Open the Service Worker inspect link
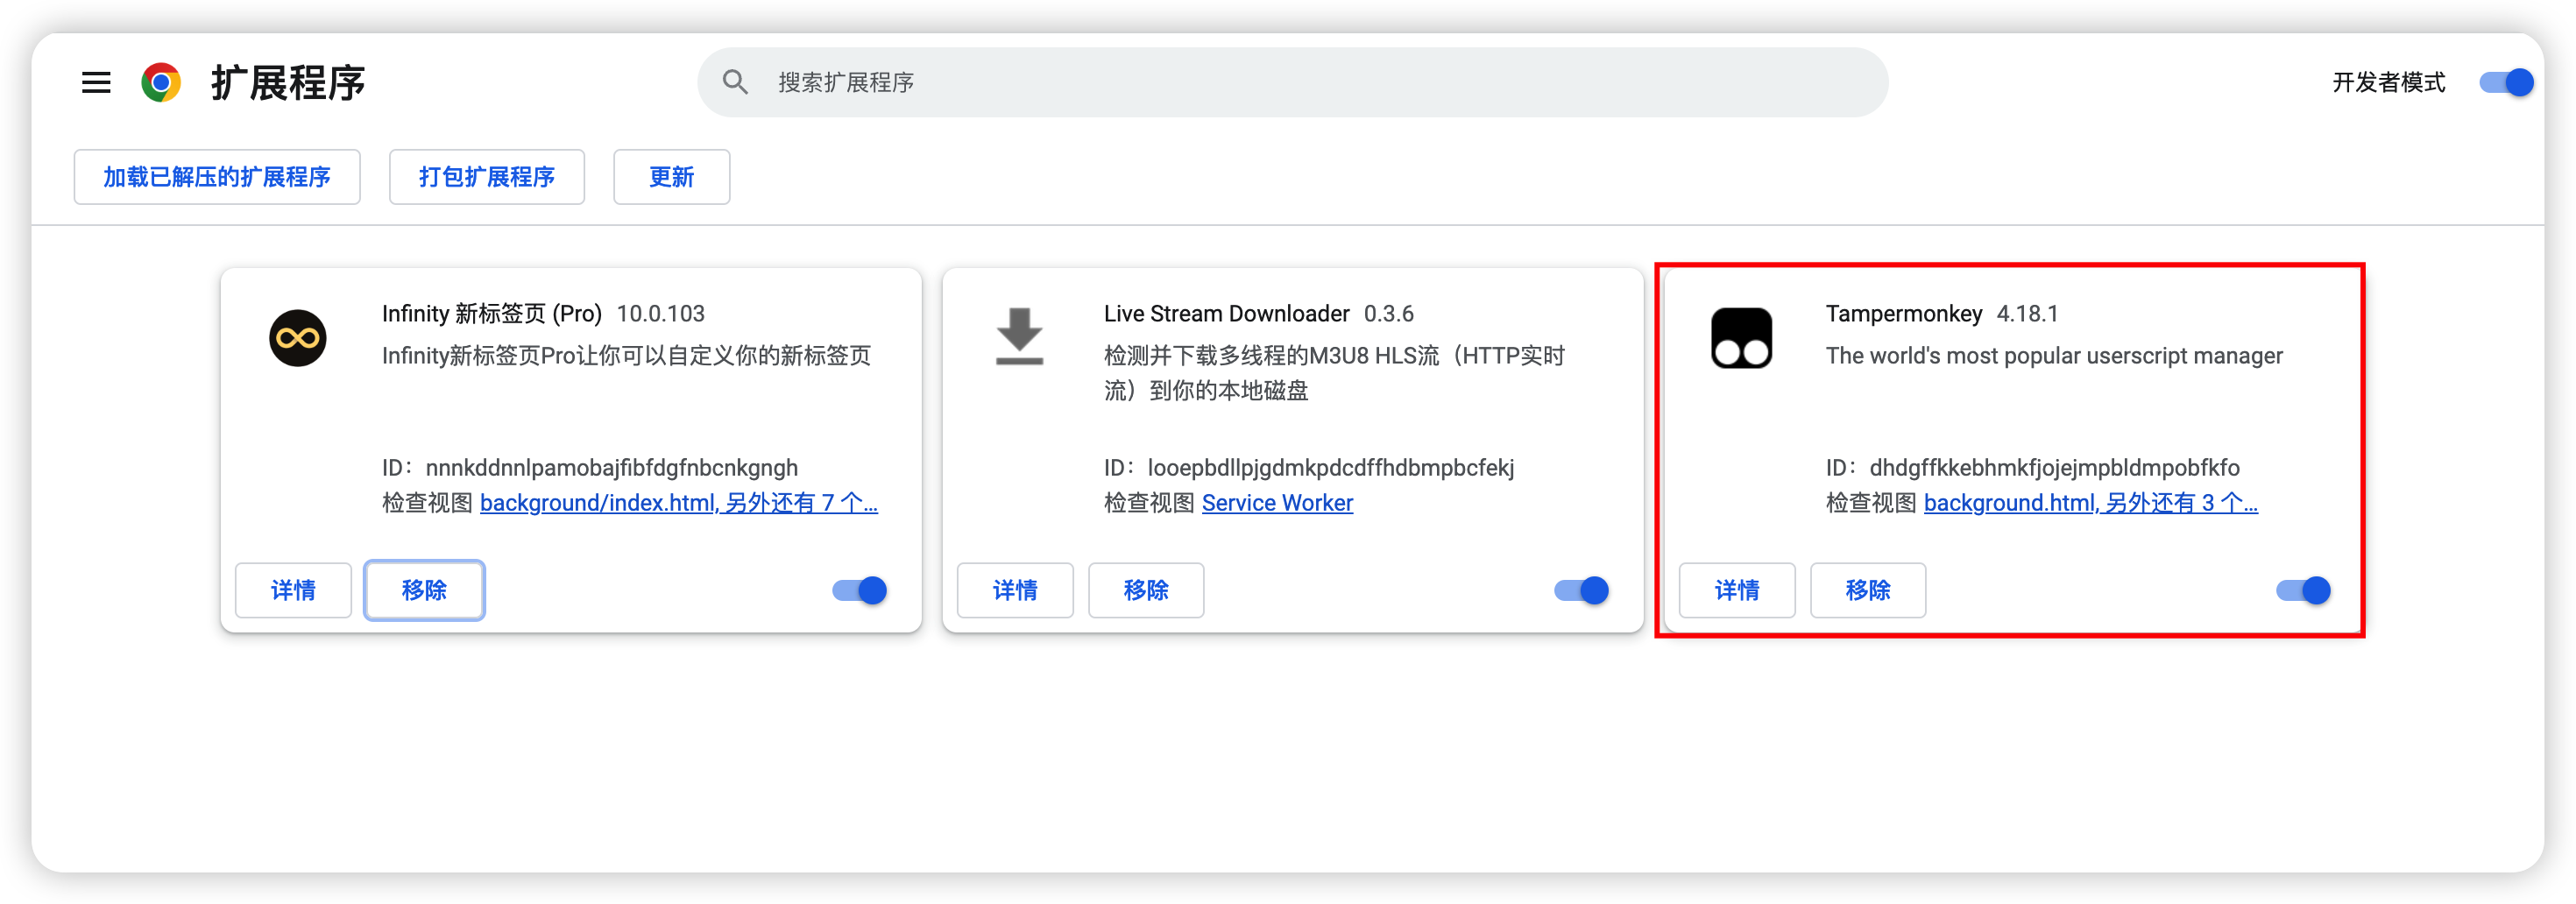The image size is (2576, 904). 1277,503
